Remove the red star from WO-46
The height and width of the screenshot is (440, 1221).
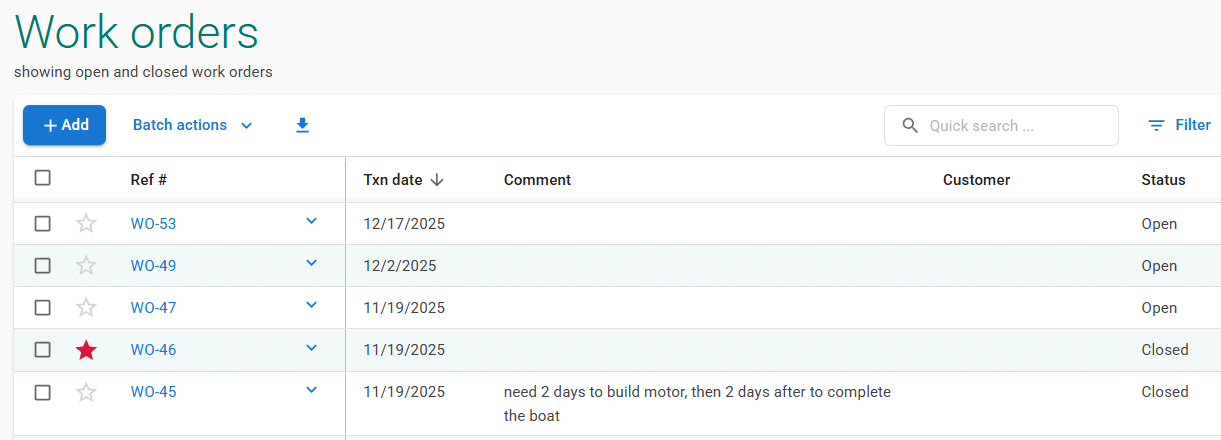tap(87, 350)
